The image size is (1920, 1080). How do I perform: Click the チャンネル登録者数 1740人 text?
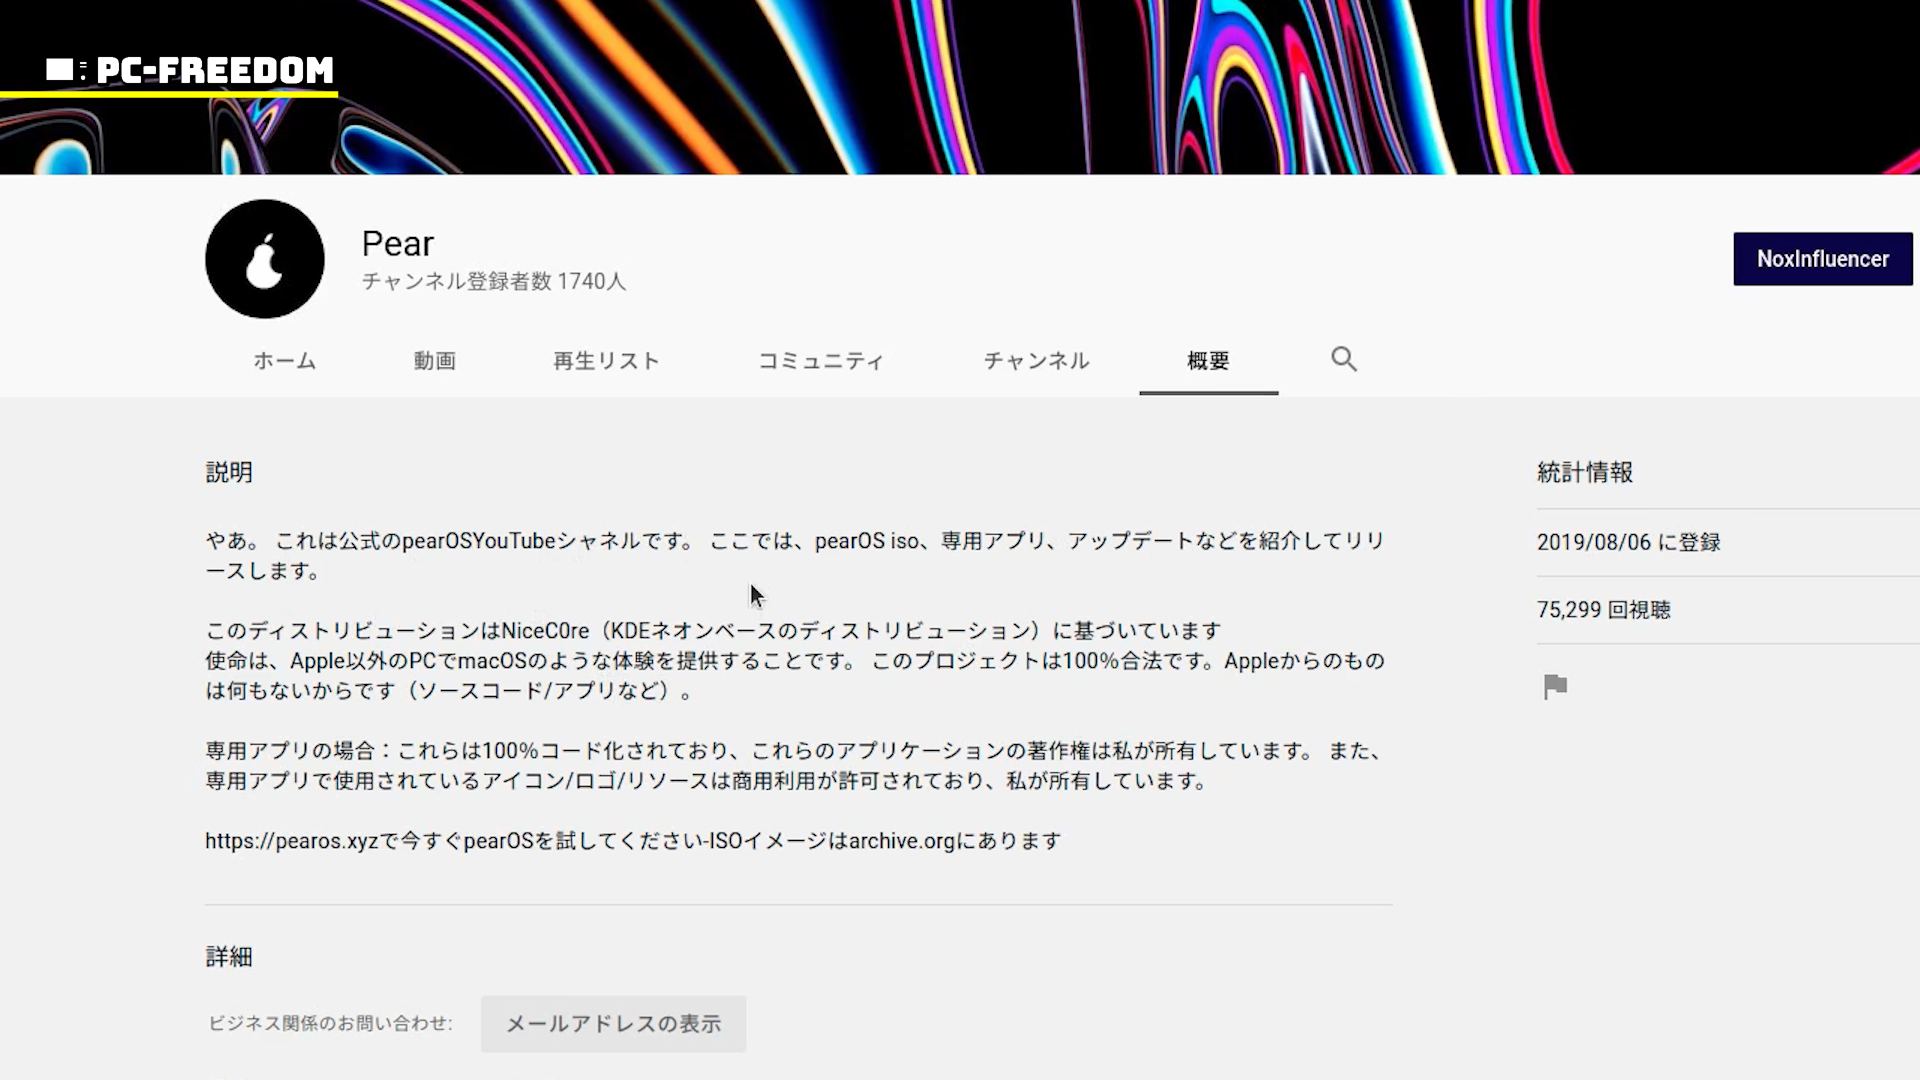493,282
